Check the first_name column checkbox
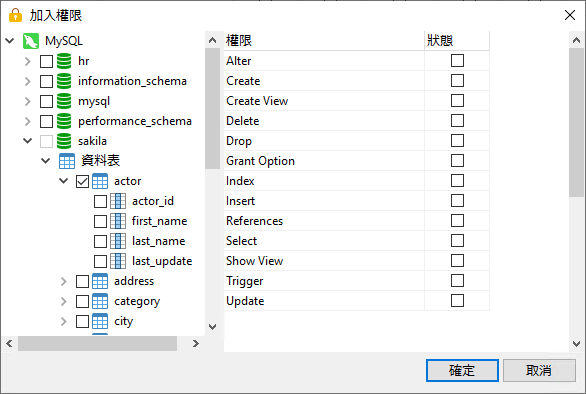Screen dimensions: 586x394 [100, 222]
